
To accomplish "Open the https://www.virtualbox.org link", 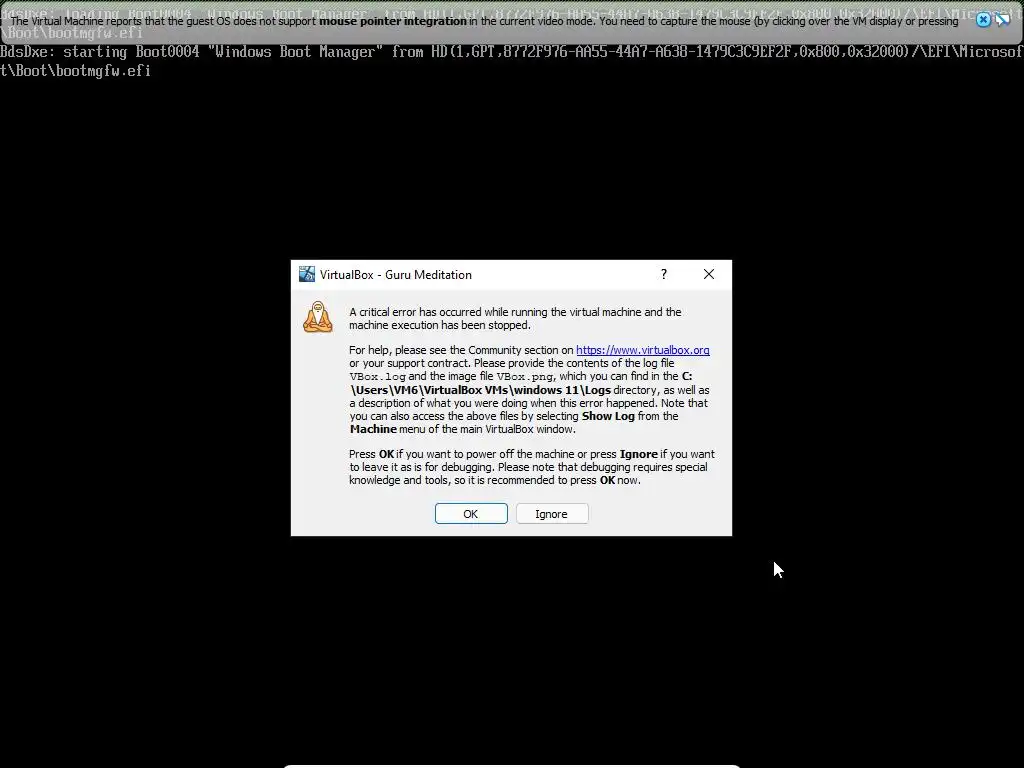I will tap(643, 350).
